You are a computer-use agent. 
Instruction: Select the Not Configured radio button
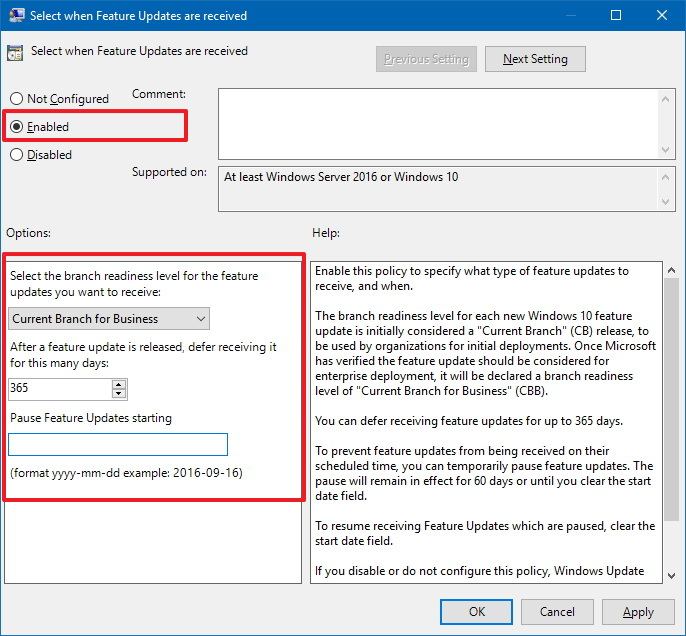(16, 99)
